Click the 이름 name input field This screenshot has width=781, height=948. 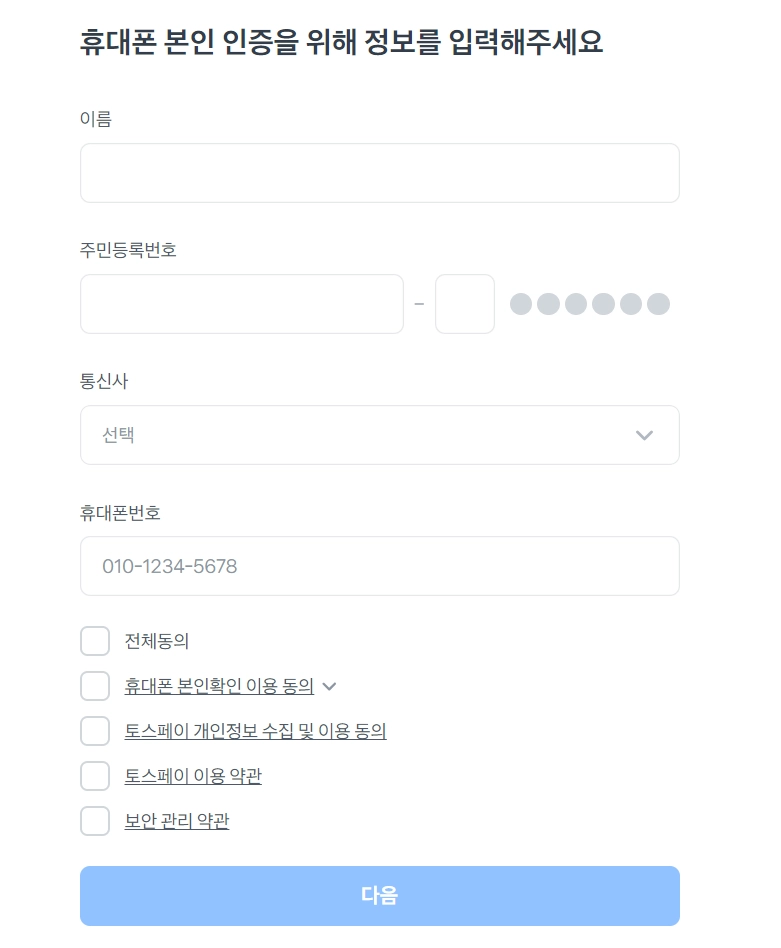(379, 173)
